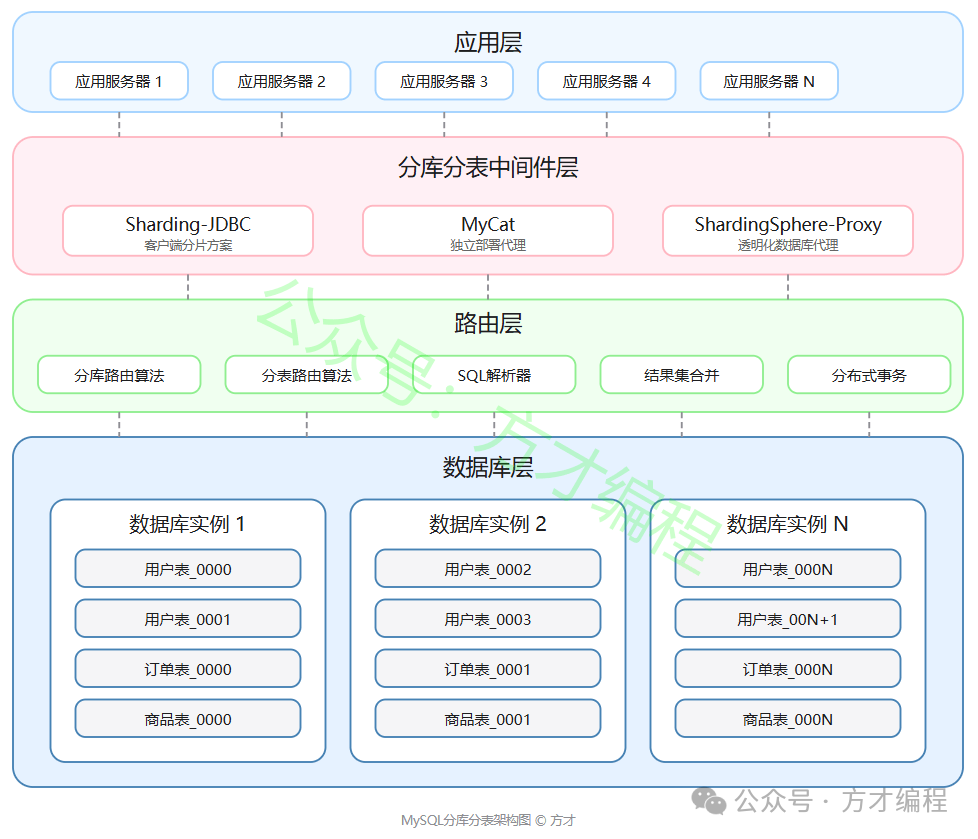Select the 分库路由算法 box
Viewport: 978px width, 839px height.
click(x=119, y=375)
